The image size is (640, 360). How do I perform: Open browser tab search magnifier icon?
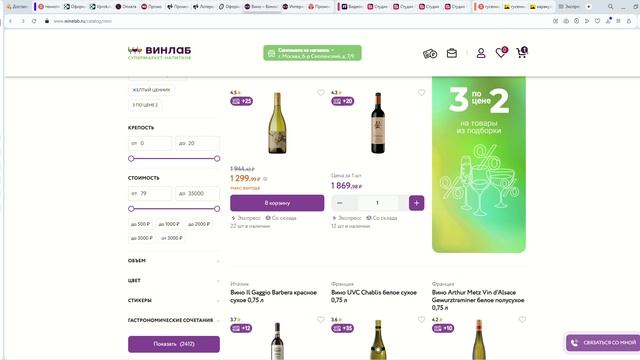pyautogui.click(x=611, y=7)
